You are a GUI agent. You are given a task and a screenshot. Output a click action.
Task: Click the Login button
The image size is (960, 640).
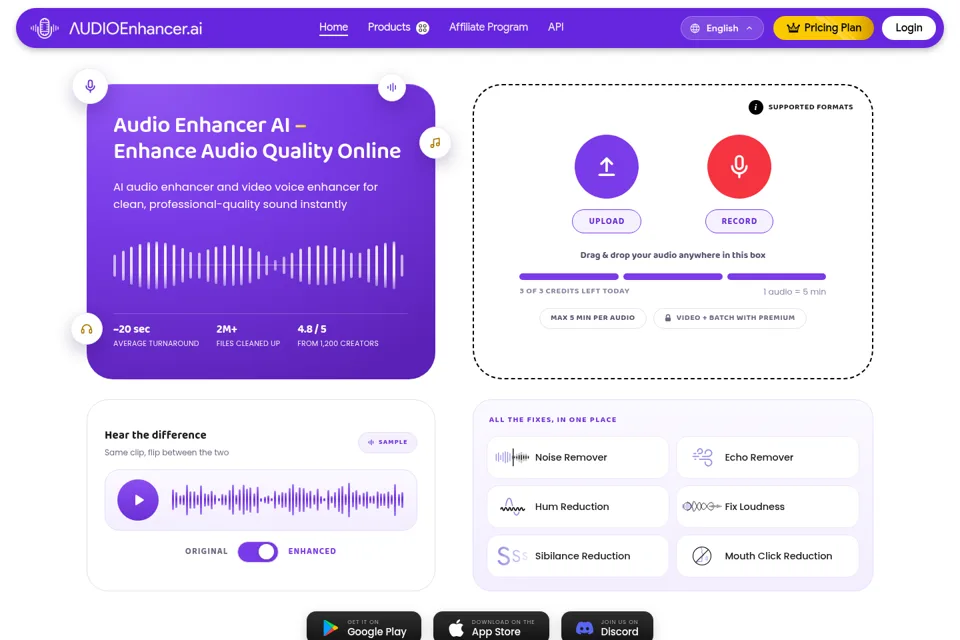909,28
